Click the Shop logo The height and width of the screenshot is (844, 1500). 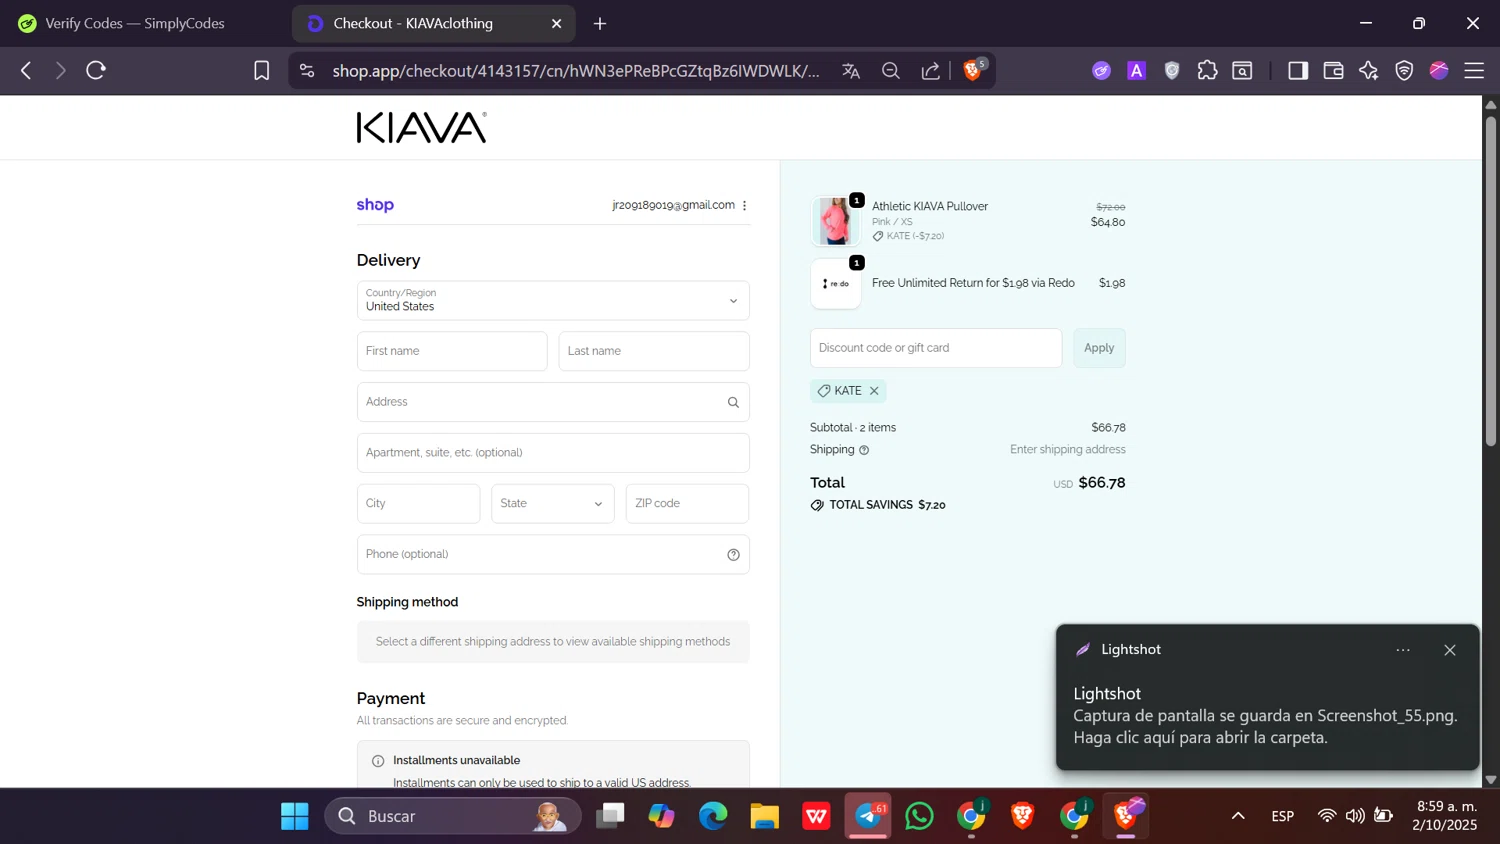click(375, 204)
